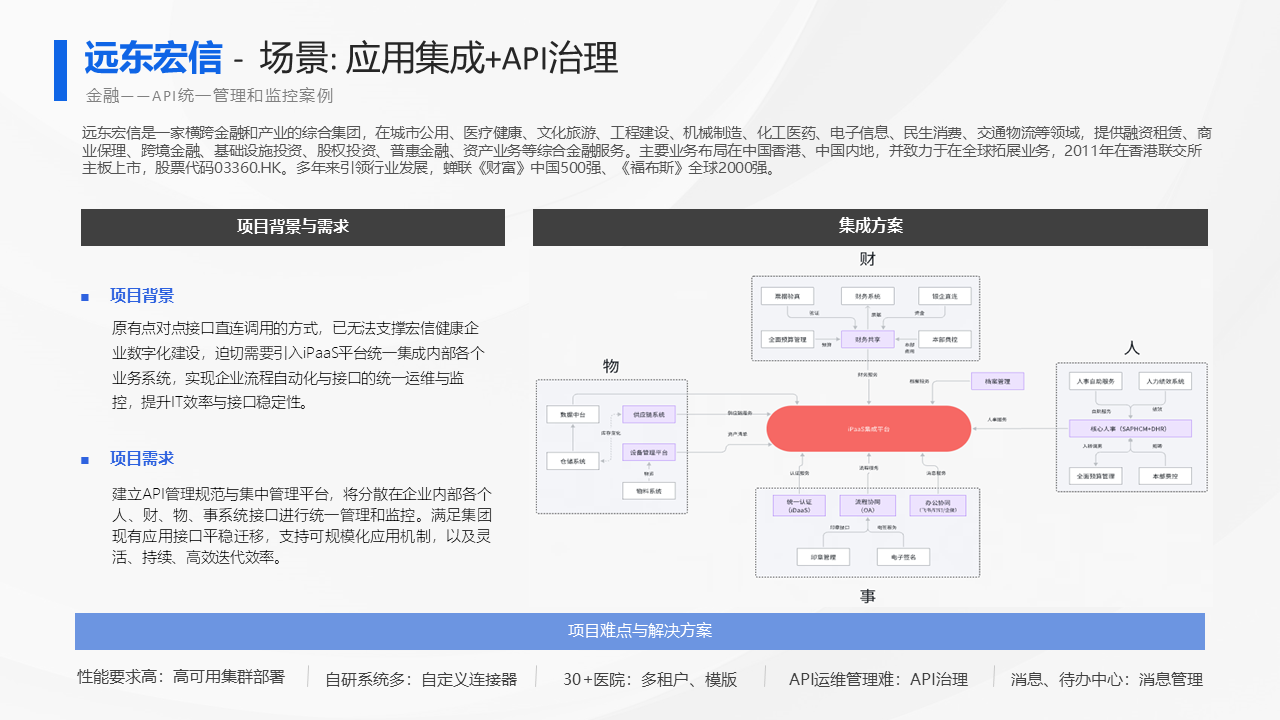The height and width of the screenshot is (720, 1280).
Task: Click the text API运维管理难：API治理
Action: click(878, 679)
